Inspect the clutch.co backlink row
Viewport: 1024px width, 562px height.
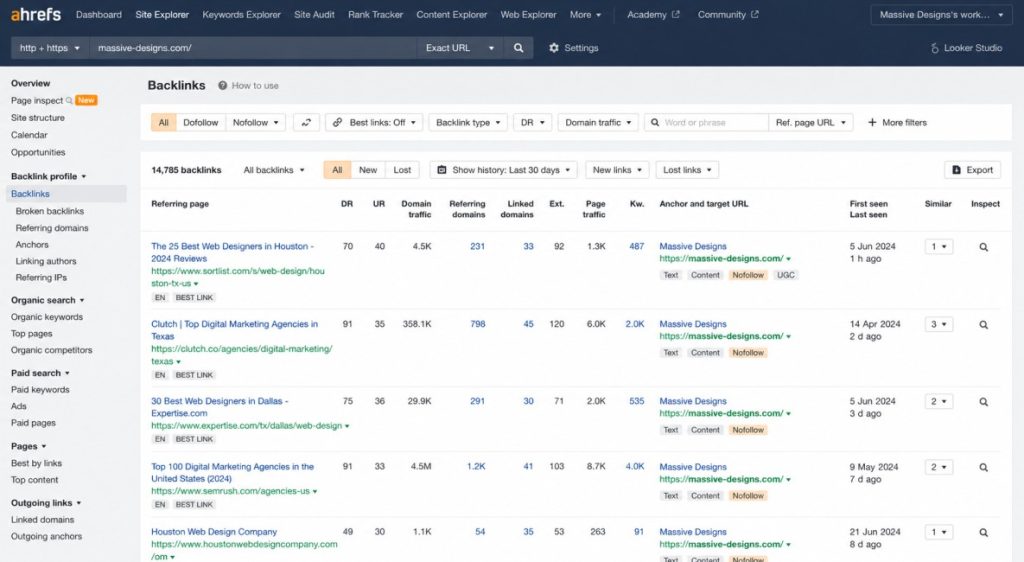click(984, 324)
